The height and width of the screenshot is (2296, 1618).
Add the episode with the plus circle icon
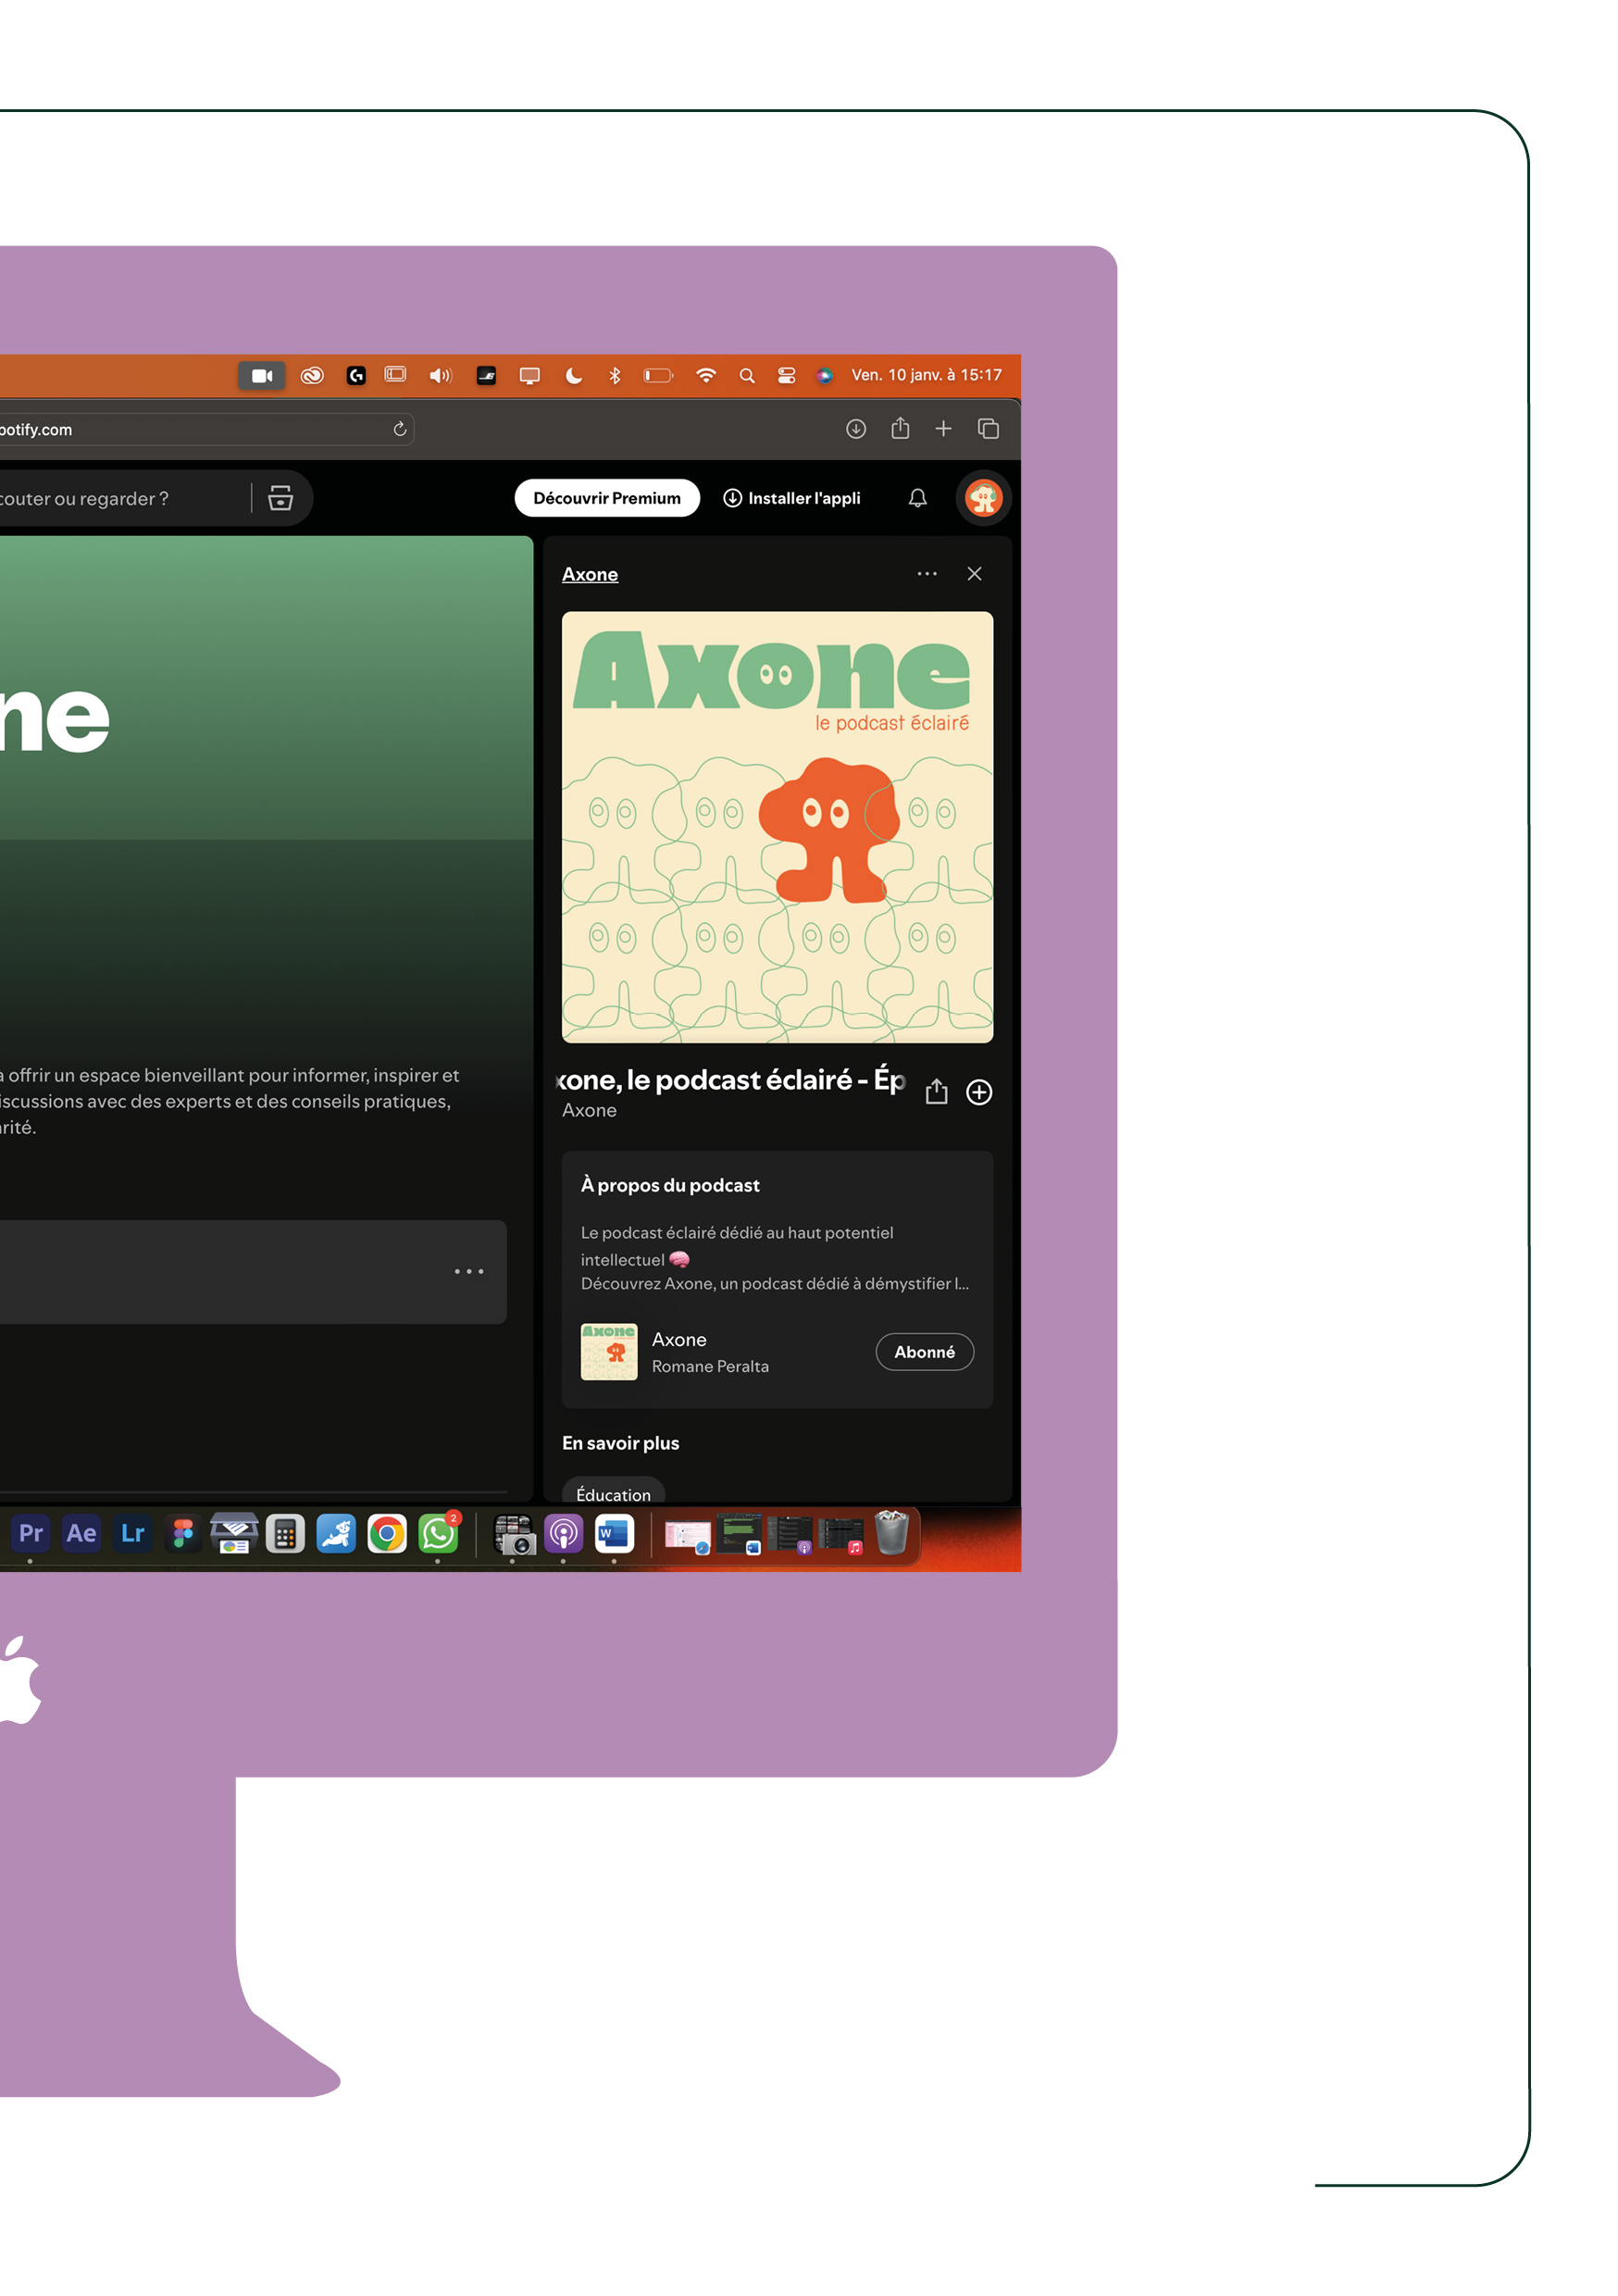tap(979, 1092)
